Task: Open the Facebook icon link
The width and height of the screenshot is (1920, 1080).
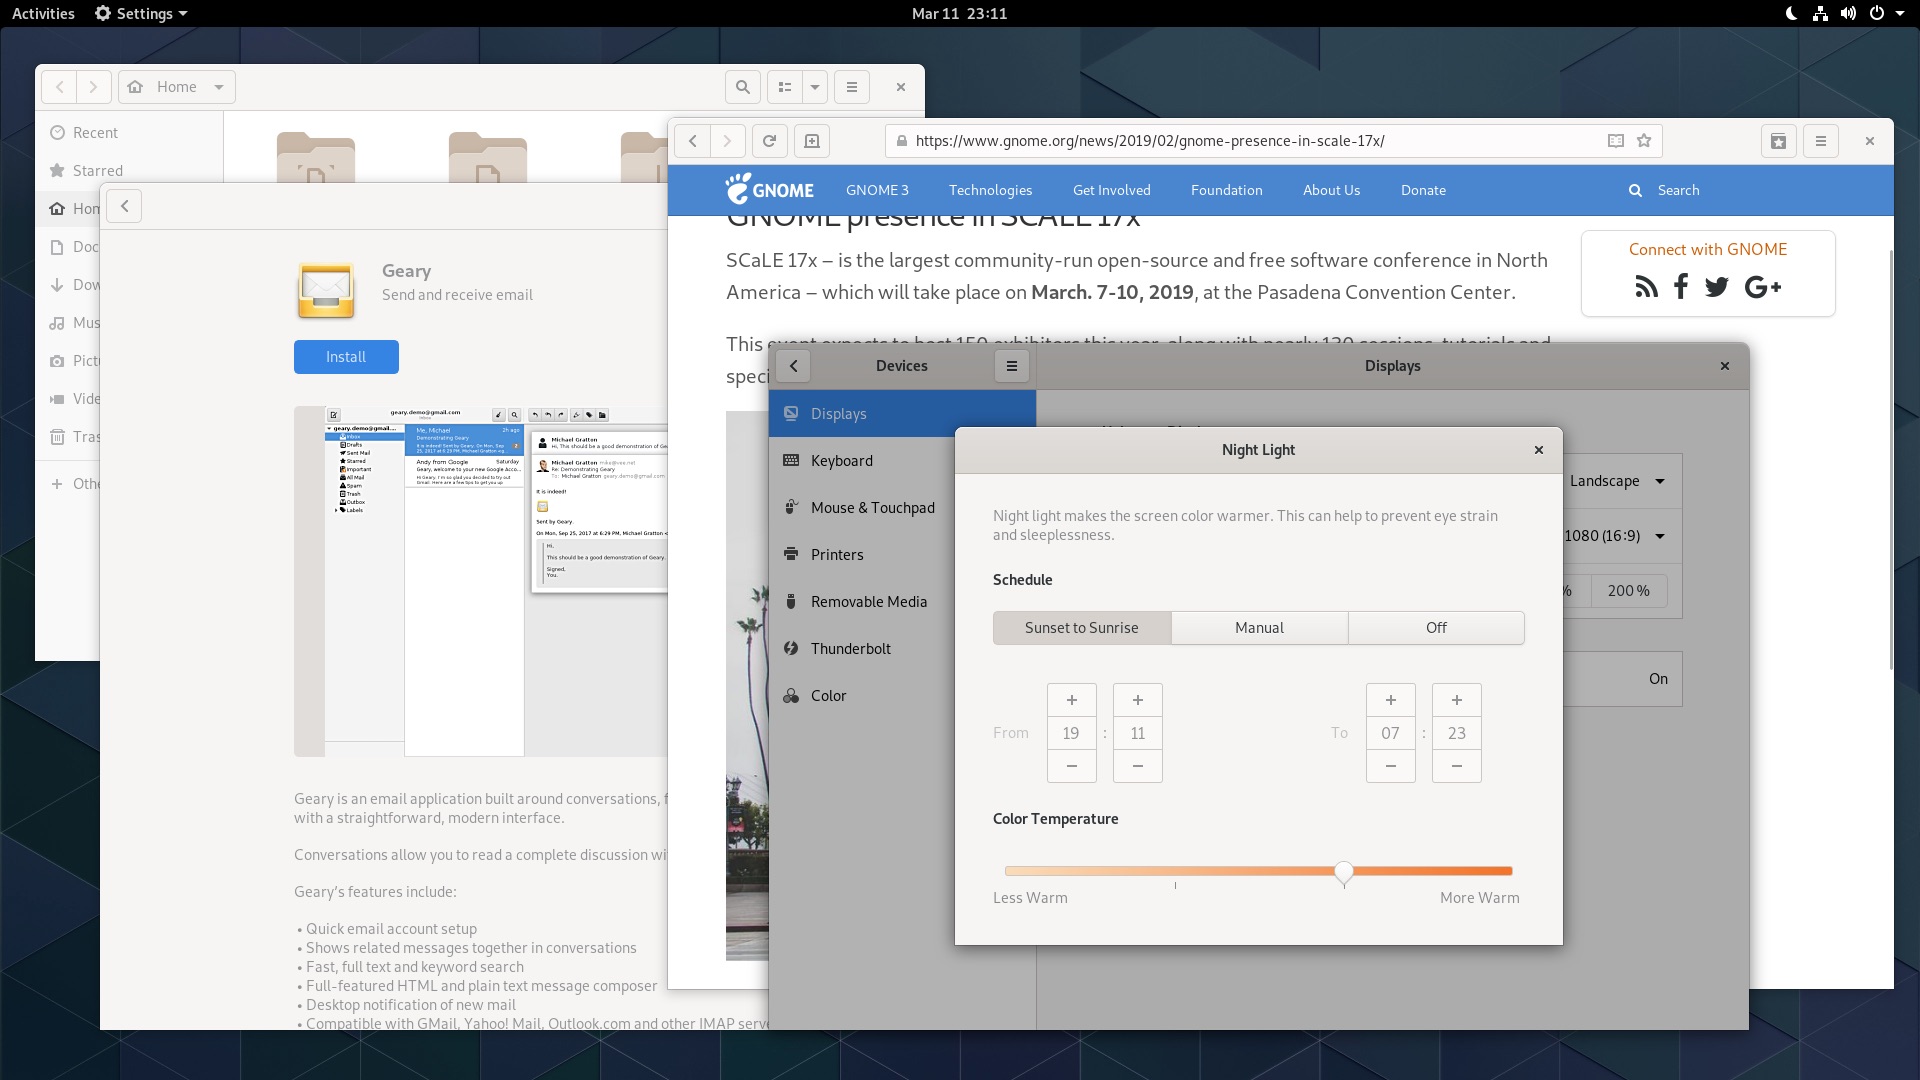Action: [1681, 287]
